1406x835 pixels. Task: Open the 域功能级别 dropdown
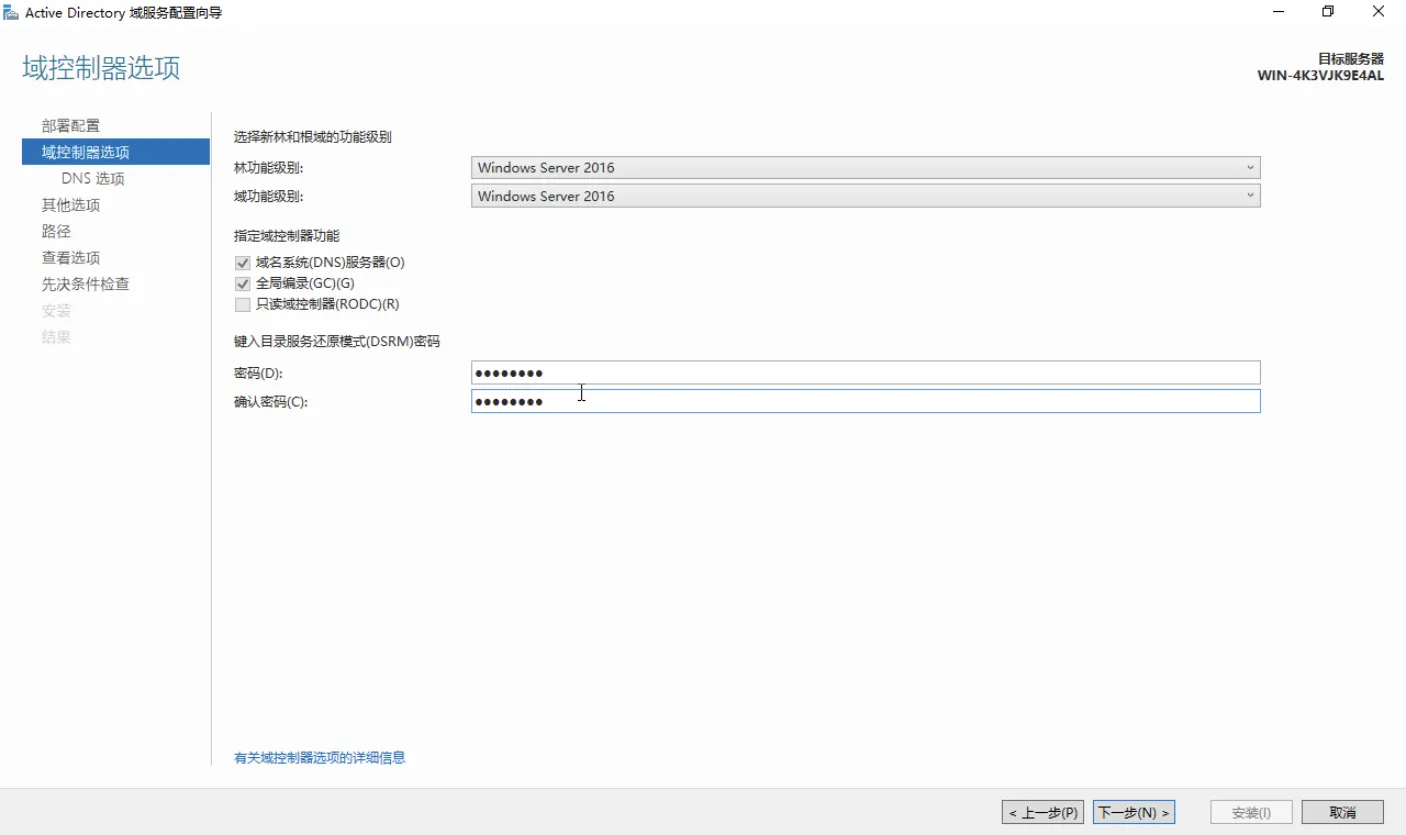865,196
